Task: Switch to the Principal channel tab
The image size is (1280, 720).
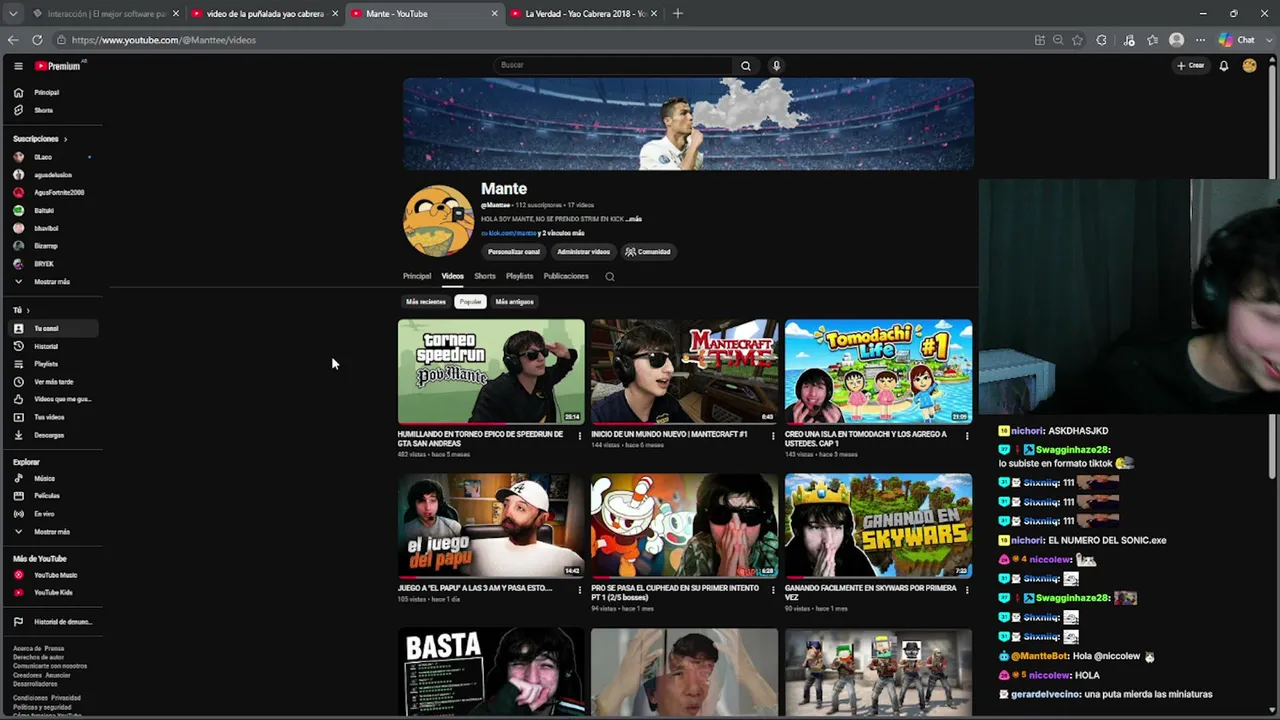Action: click(417, 276)
